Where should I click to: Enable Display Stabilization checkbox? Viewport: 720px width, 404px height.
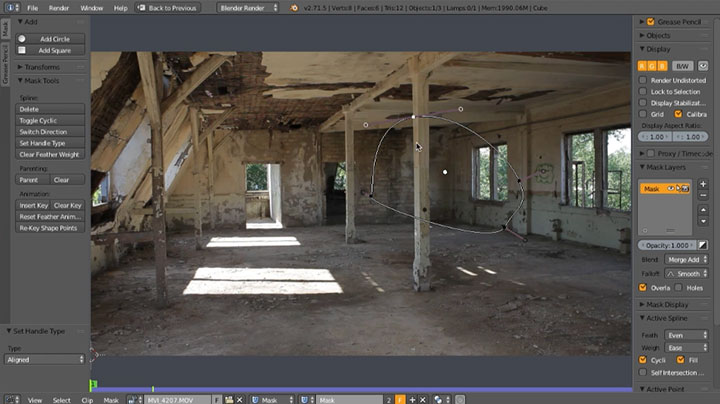click(643, 103)
